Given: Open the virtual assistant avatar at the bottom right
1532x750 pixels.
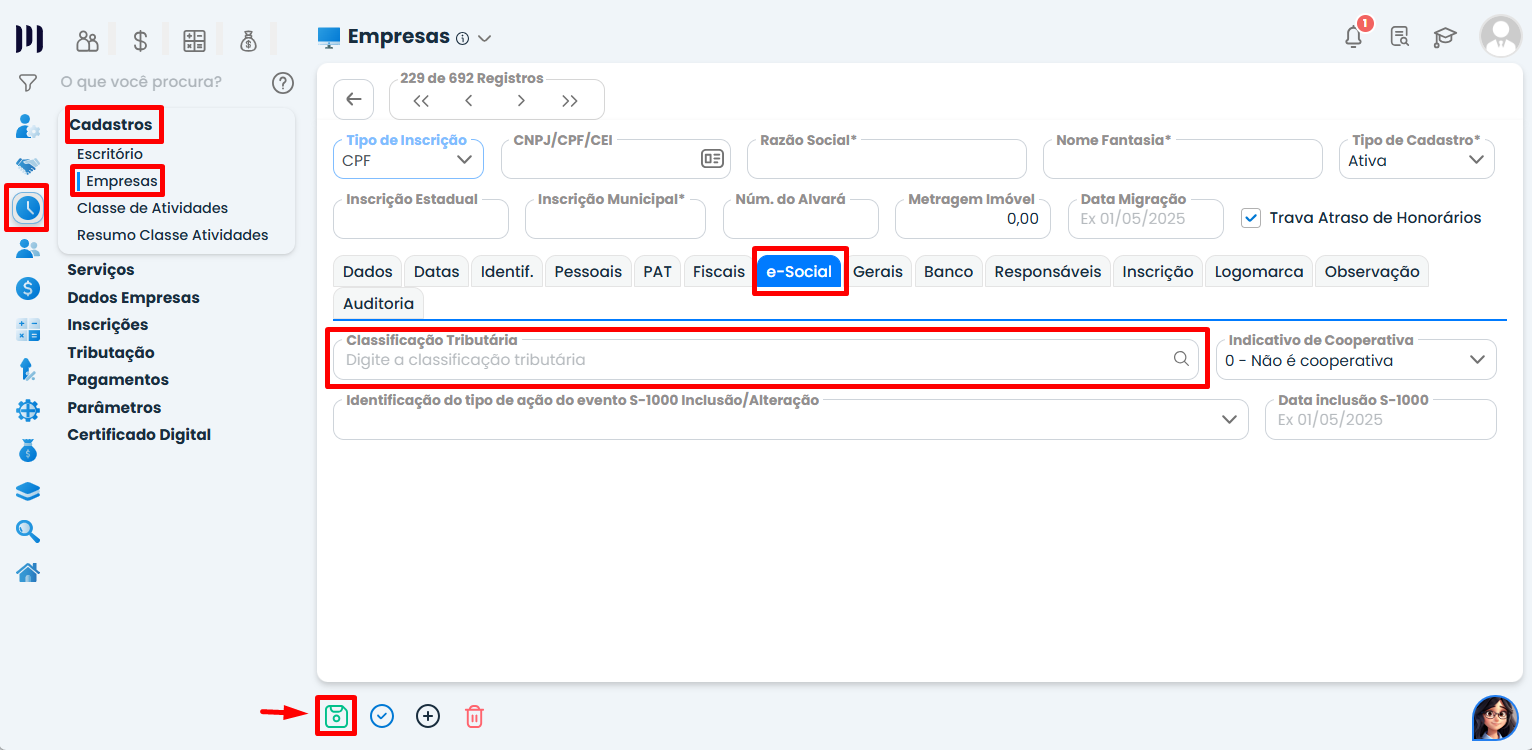Looking at the screenshot, I should 1495,718.
